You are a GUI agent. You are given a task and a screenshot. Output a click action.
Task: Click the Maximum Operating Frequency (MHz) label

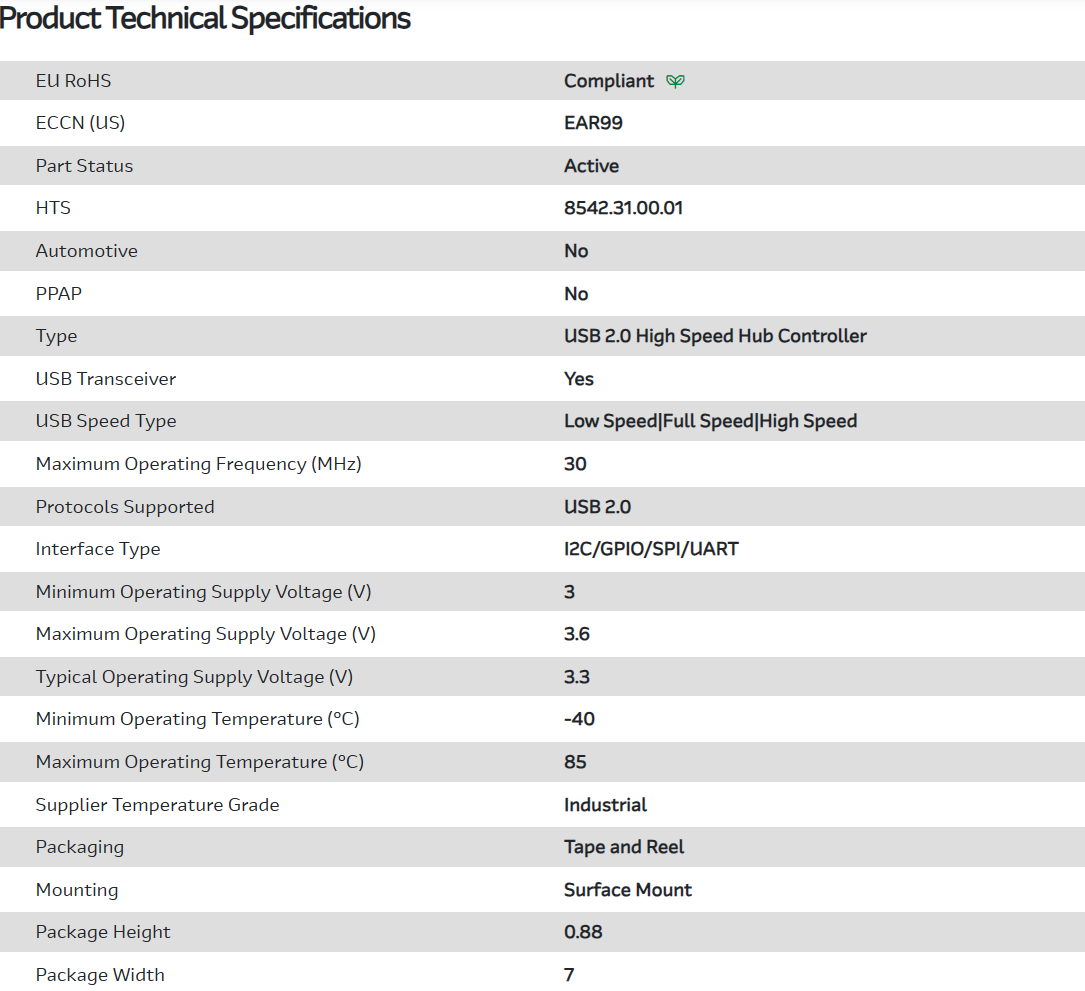(x=198, y=464)
